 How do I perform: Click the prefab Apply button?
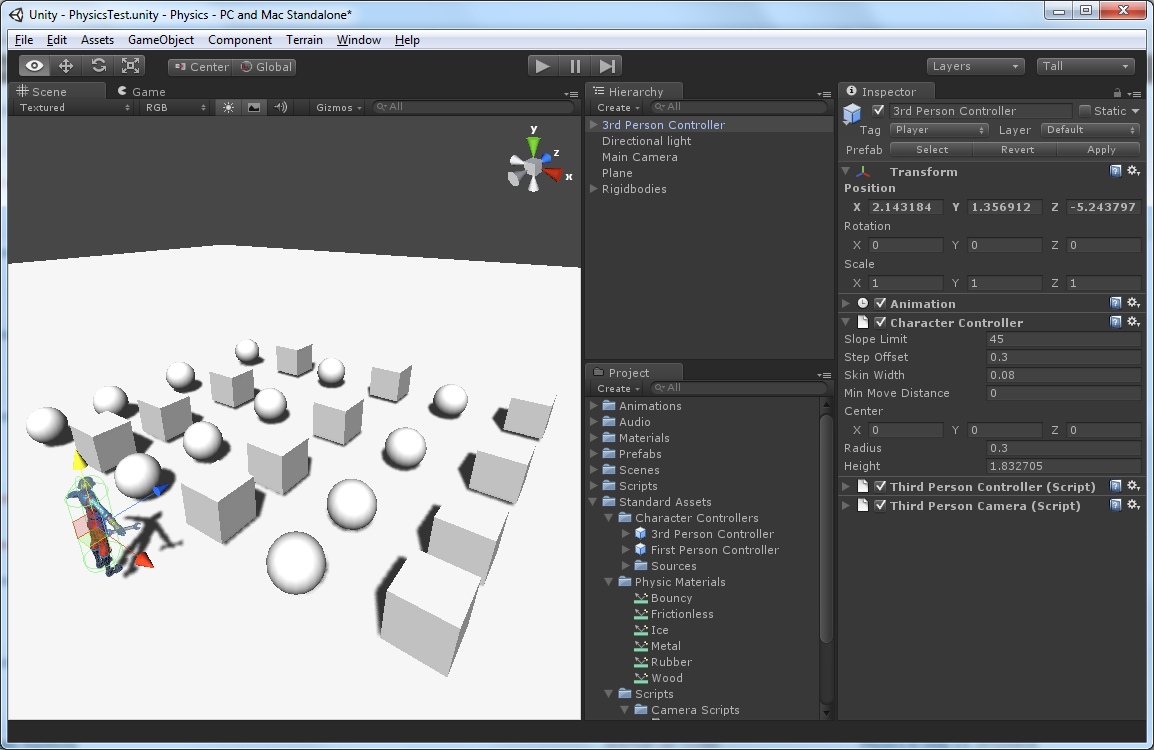click(x=1101, y=149)
